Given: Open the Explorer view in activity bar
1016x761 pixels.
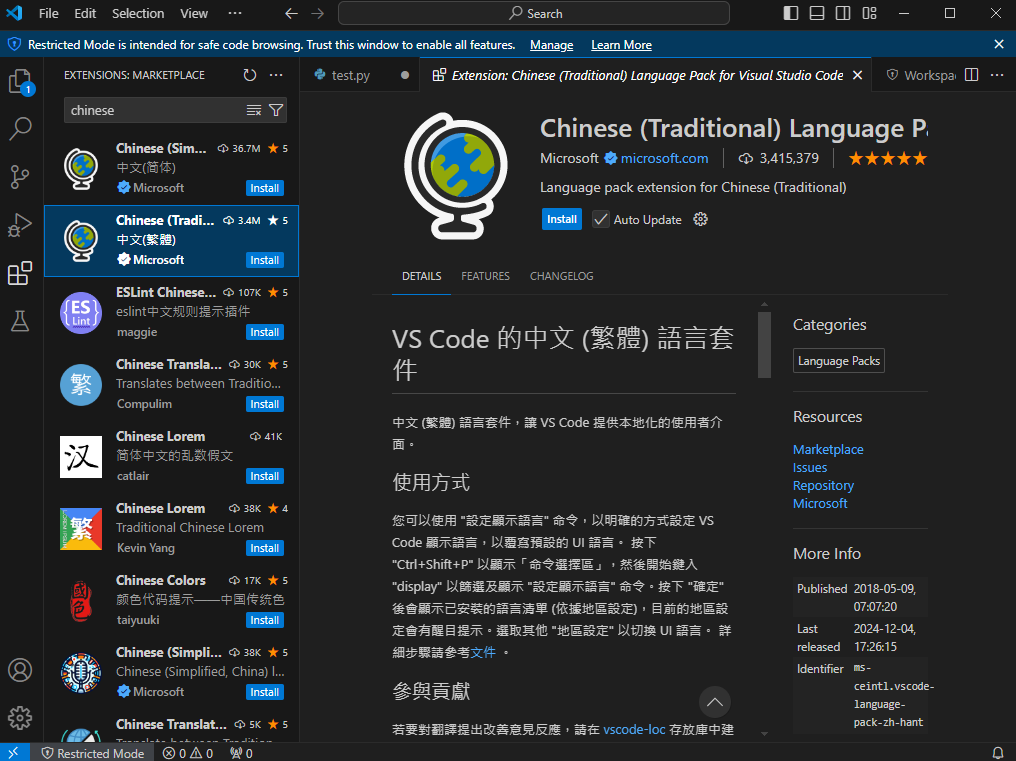Looking at the screenshot, I should pos(21,82).
